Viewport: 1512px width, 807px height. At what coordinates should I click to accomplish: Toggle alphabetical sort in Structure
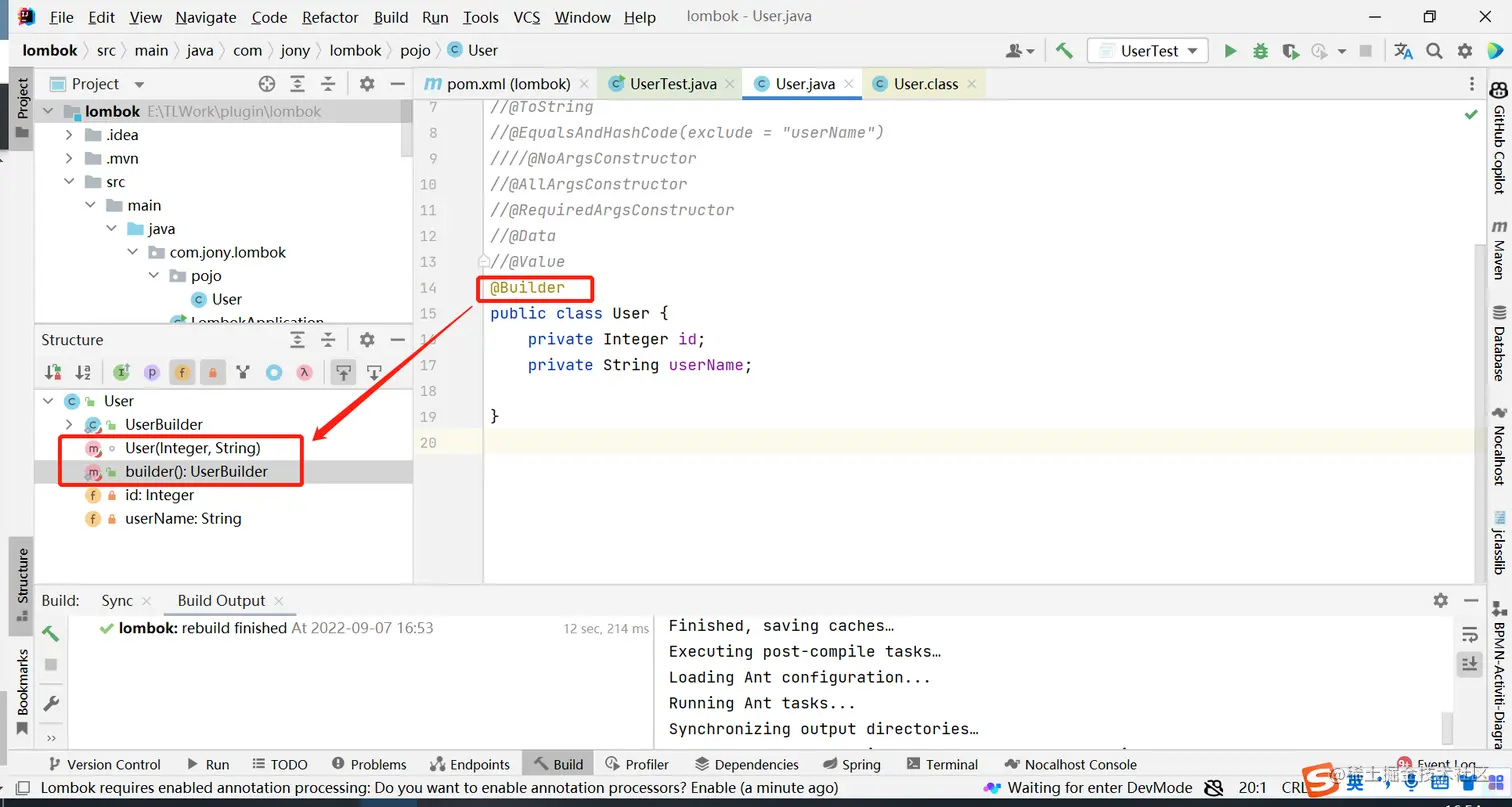(x=84, y=373)
